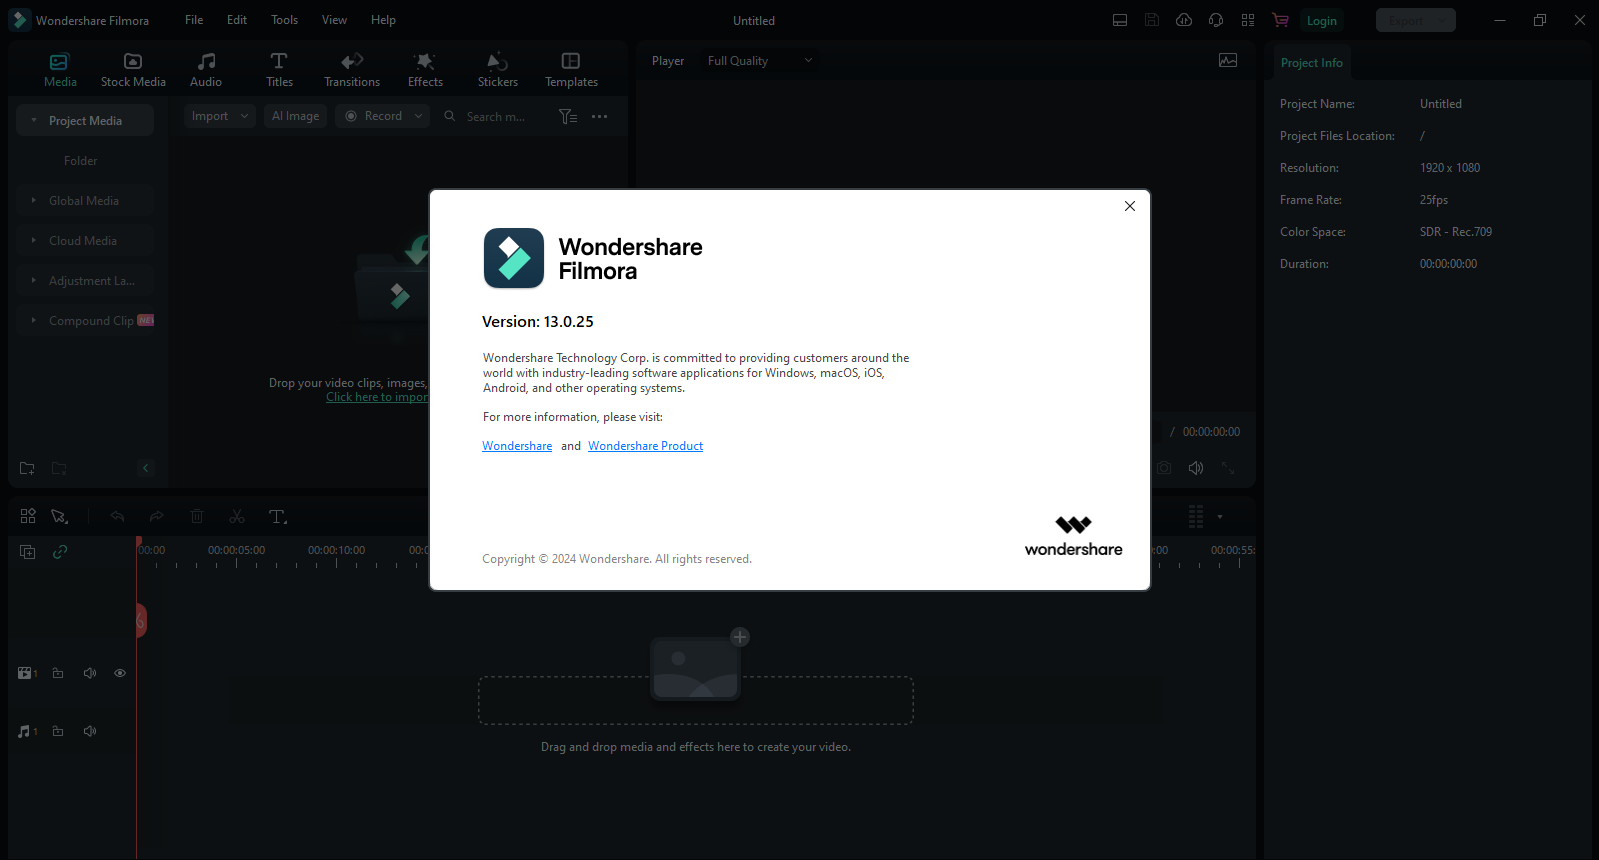Viewport: 1599px width, 860px height.
Task: Click the delete folder icon
Action: 59,468
